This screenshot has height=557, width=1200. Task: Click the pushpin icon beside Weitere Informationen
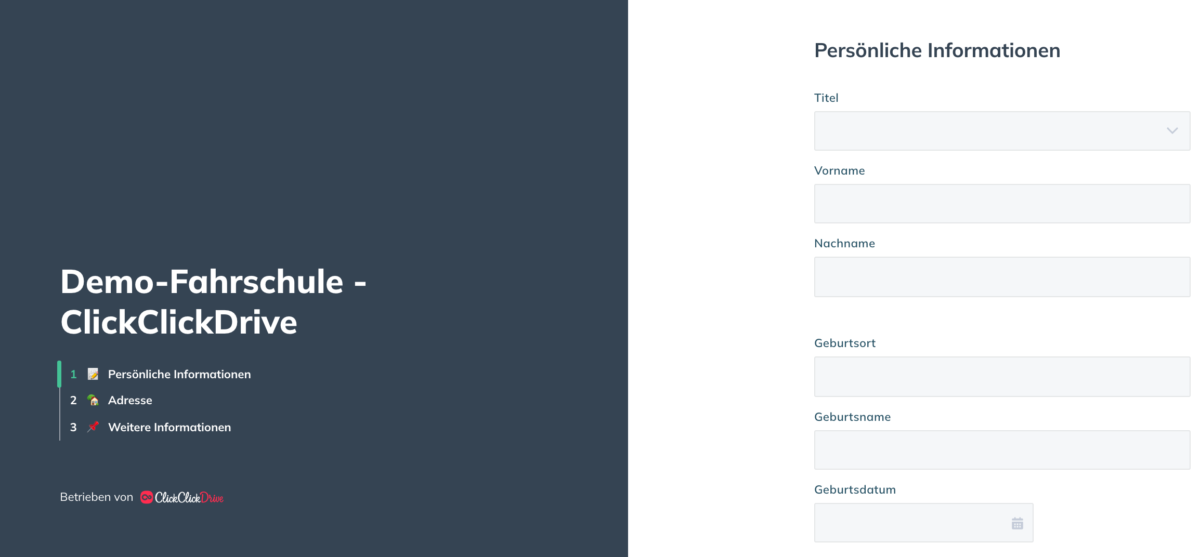pyautogui.click(x=93, y=427)
